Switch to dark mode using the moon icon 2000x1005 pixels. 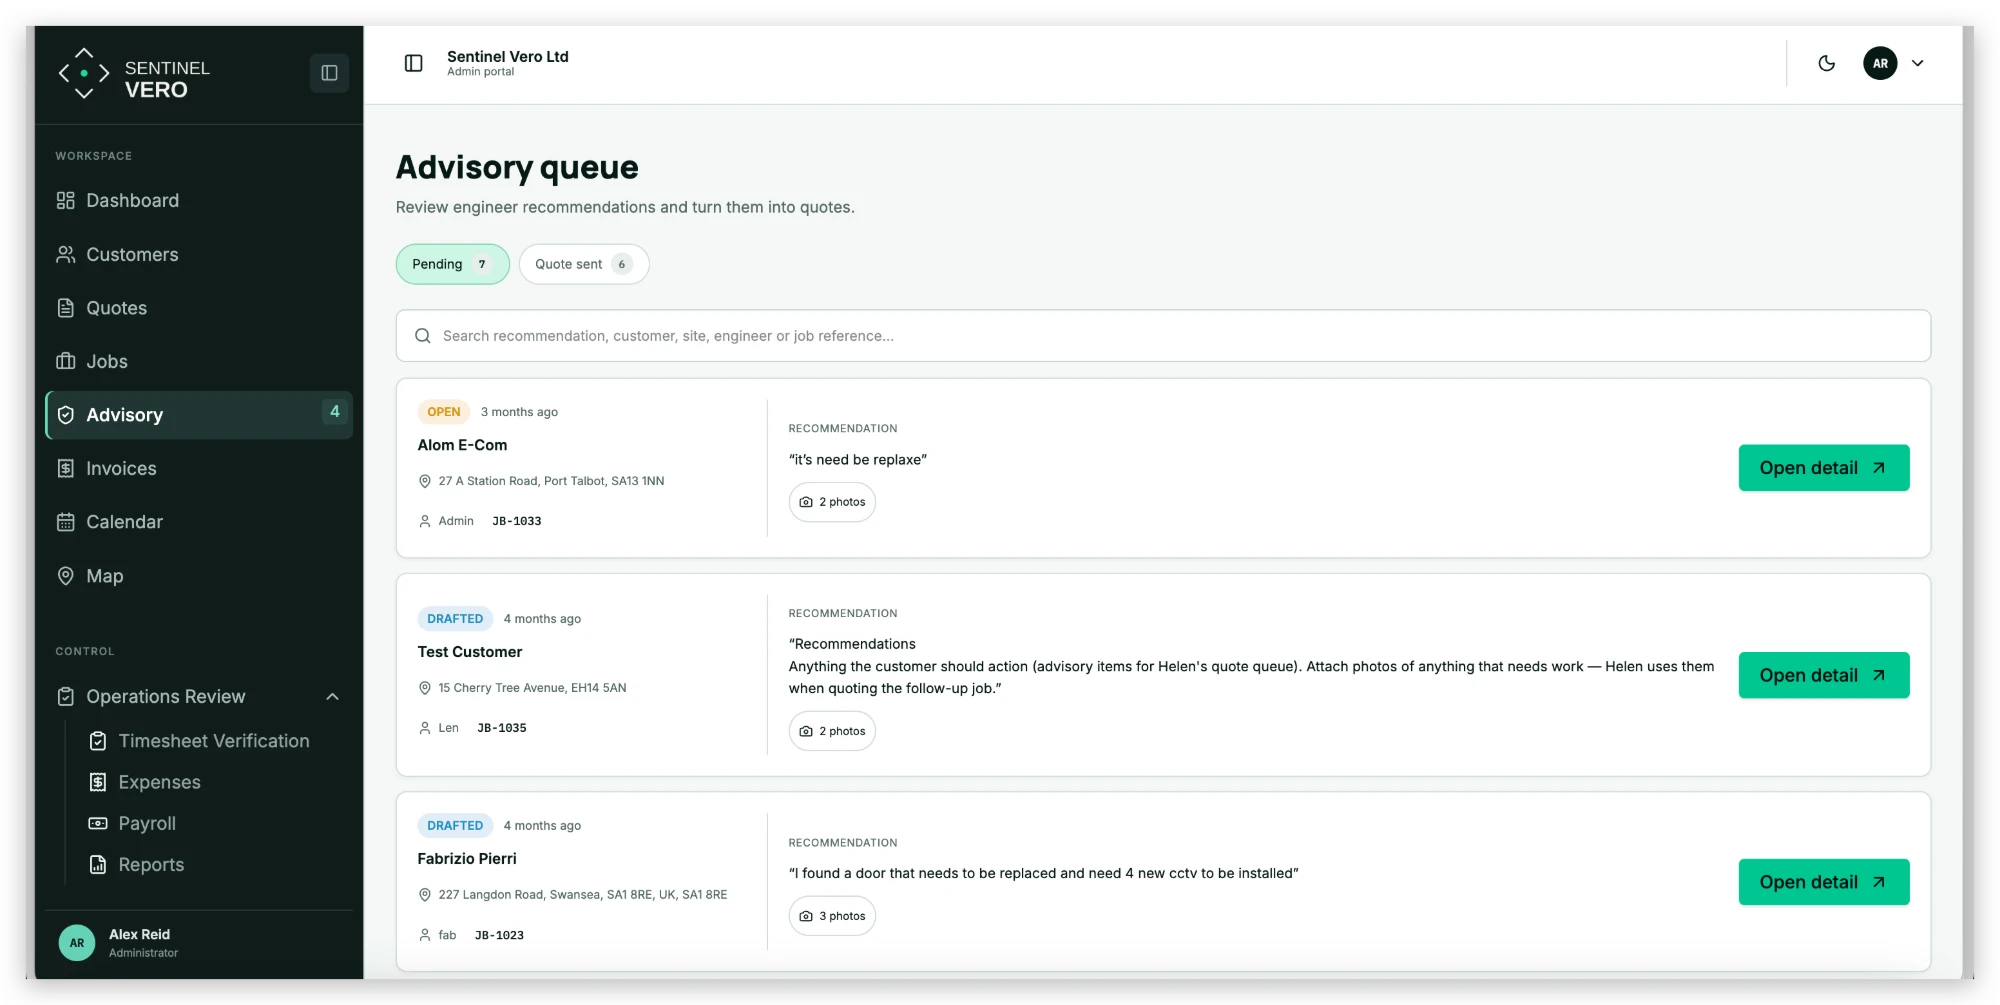[1826, 63]
